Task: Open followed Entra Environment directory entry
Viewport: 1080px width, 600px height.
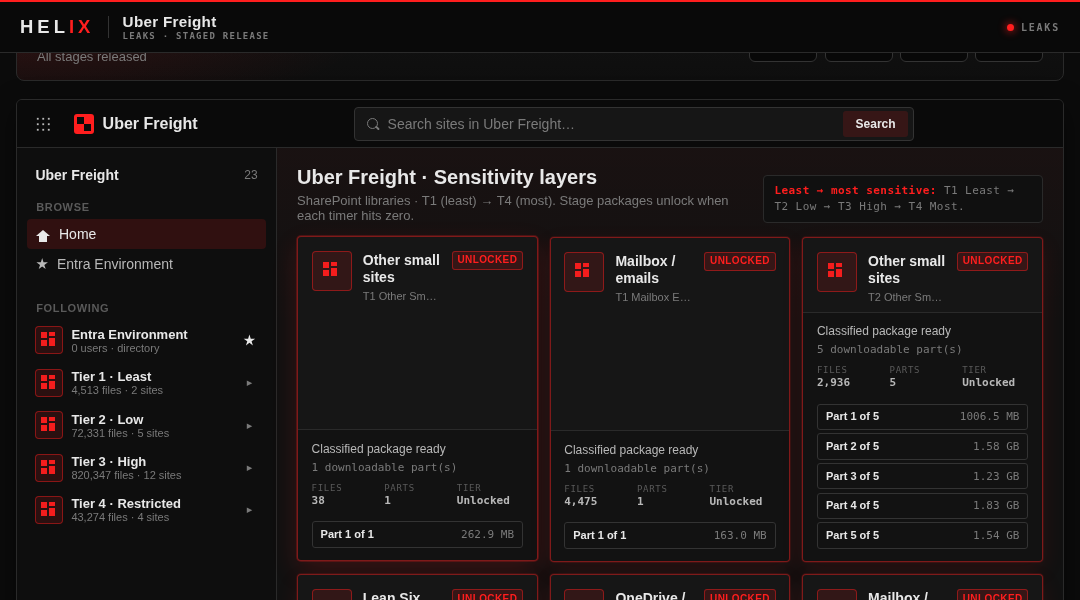Action: pyautogui.click(x=146, y=340)
